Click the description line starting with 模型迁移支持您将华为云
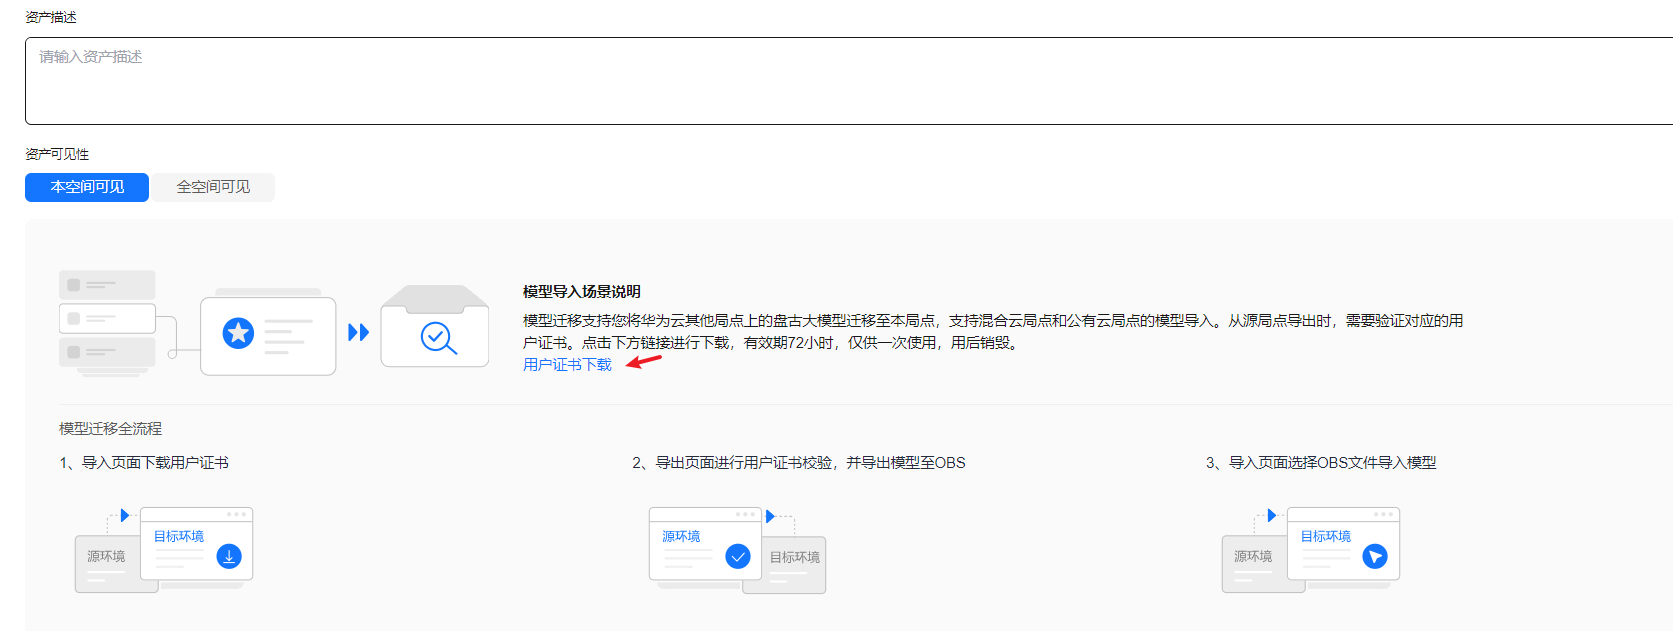 (x=993, y=321)
